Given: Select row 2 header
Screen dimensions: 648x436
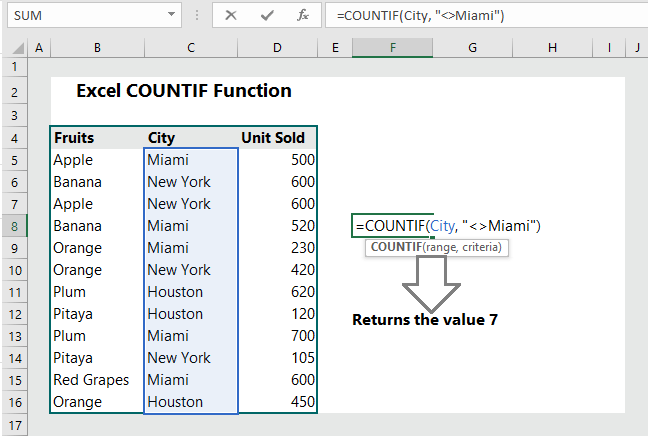Looking at the screenshot, I should coord(14,92).
